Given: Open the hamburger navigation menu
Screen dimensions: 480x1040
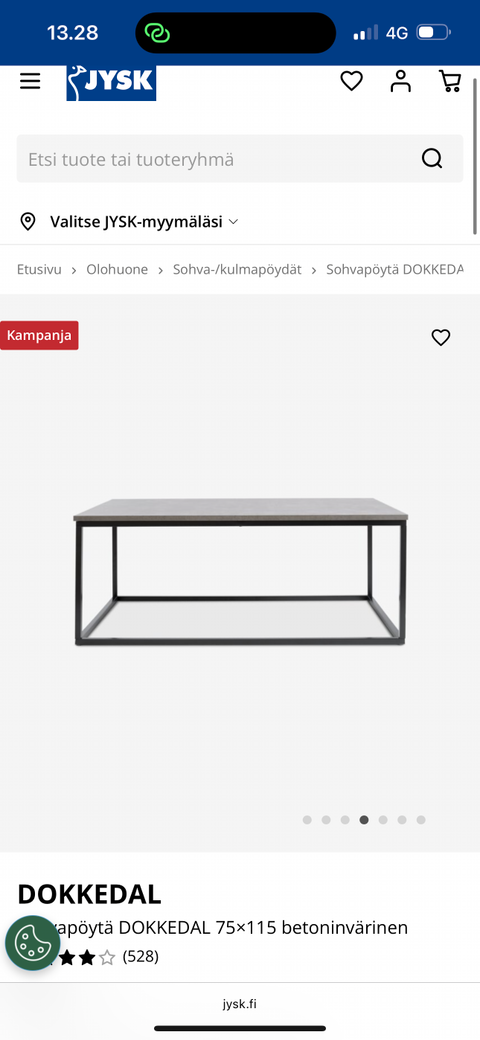Looking at the screenshot, I should click(30, 82).
